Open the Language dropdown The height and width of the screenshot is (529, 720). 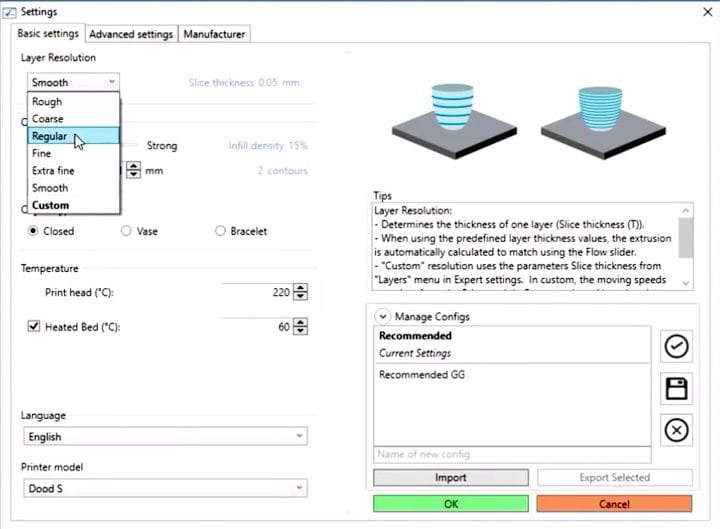[165, 437]
